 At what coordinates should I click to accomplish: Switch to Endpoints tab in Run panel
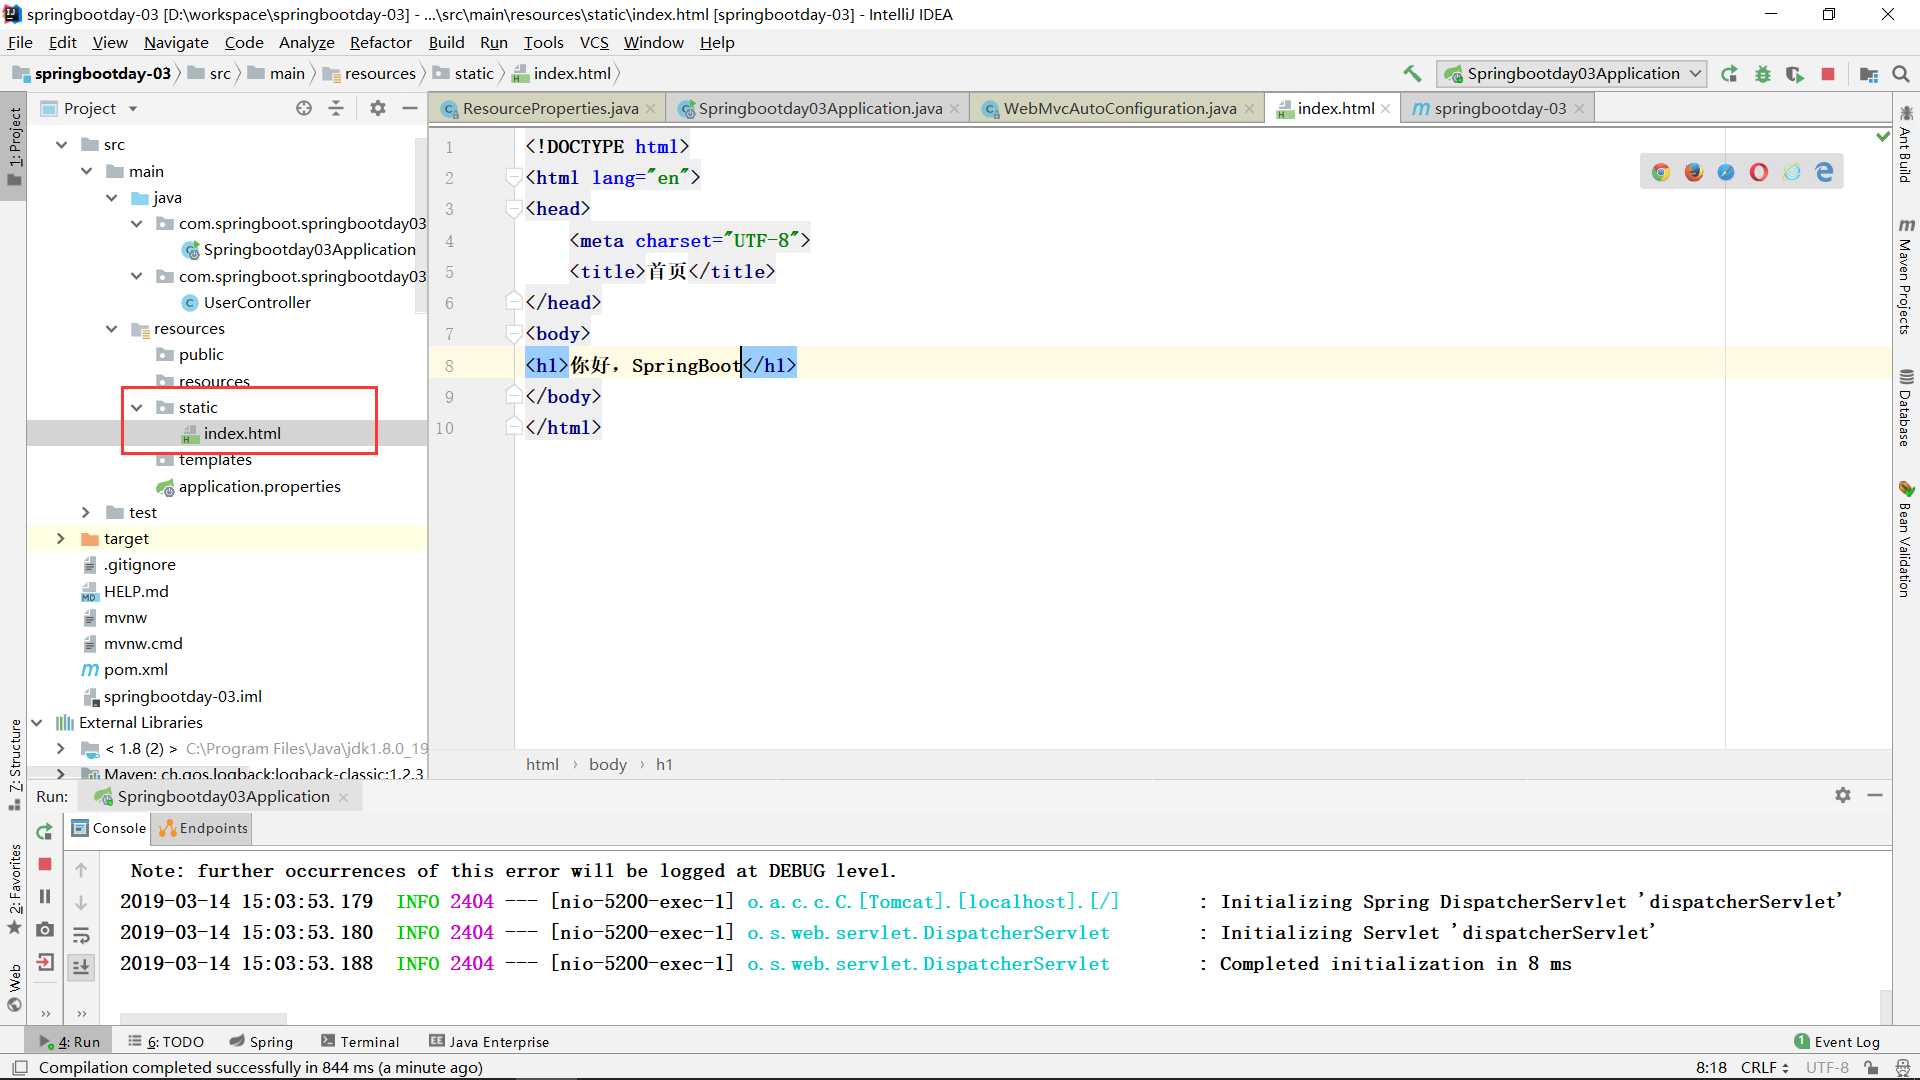(204, 828)
